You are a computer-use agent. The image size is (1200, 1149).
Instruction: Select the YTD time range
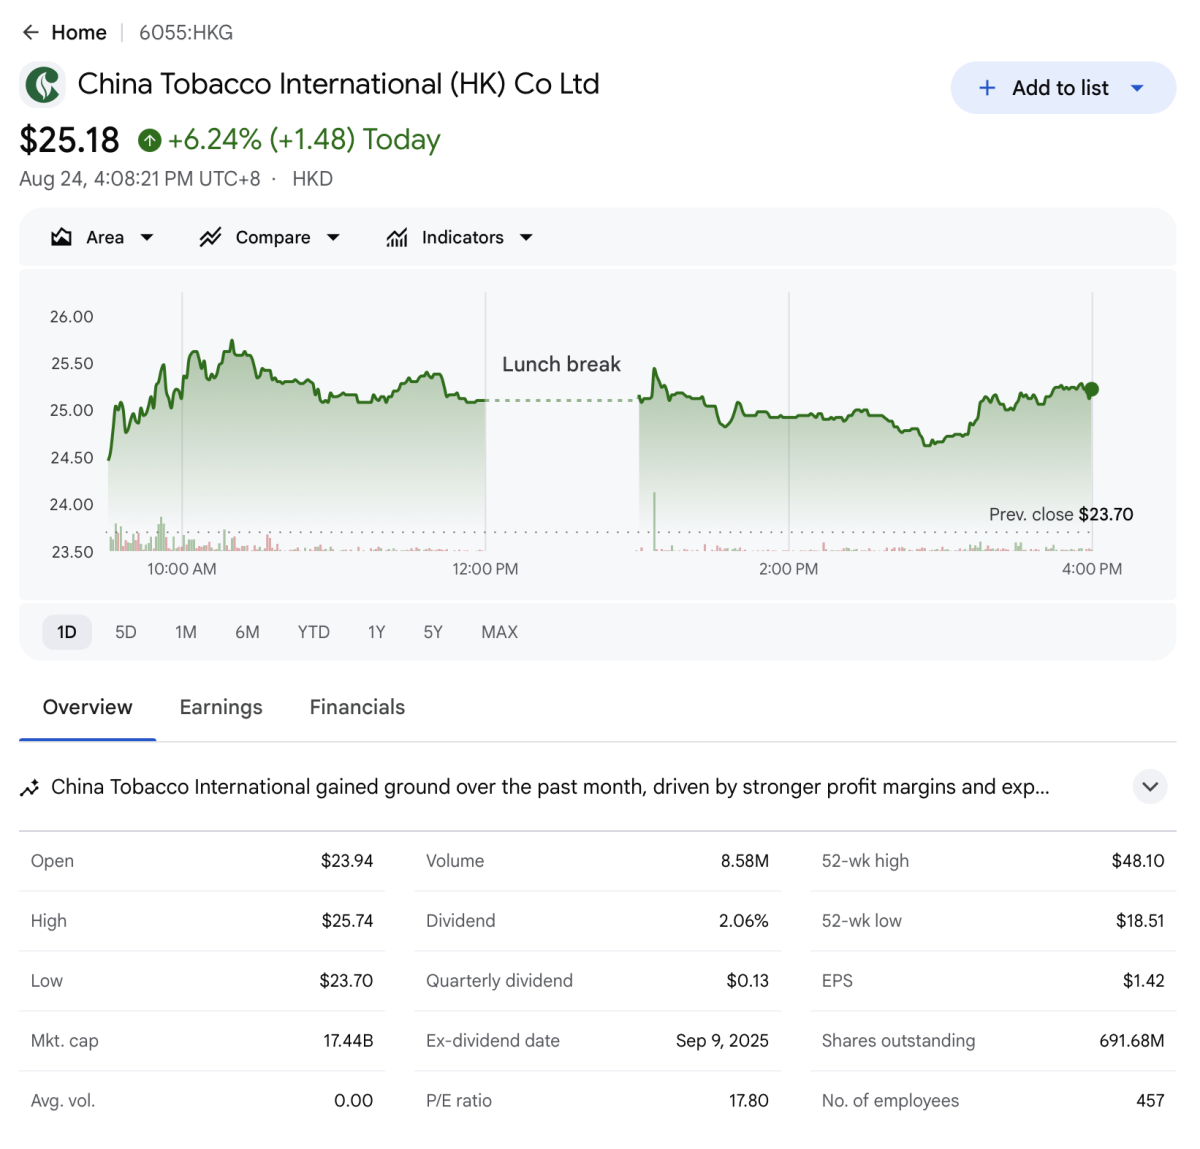pos(313,632)
